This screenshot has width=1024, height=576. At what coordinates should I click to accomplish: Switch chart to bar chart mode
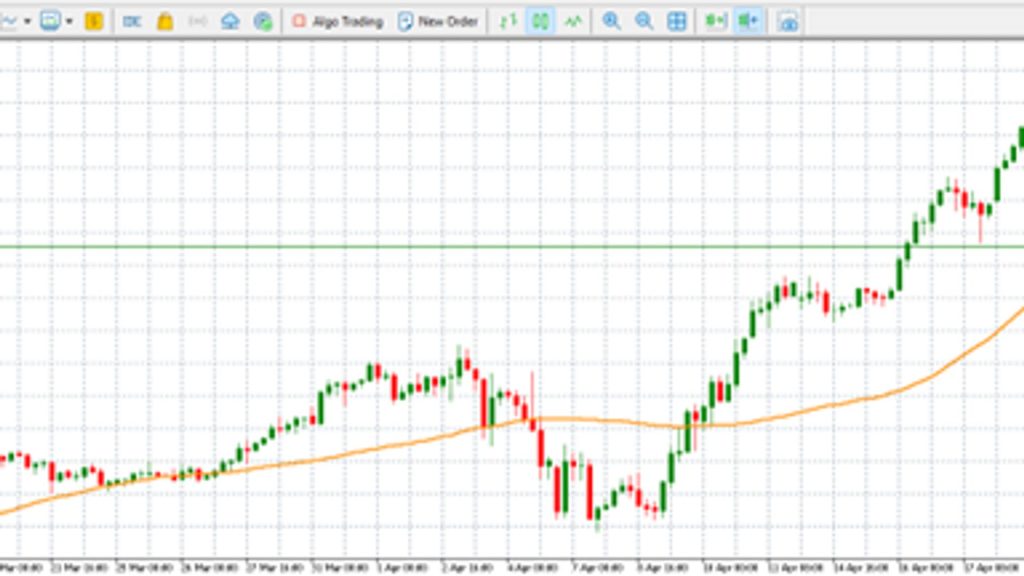pyautogui.click(x=508, y=21)
